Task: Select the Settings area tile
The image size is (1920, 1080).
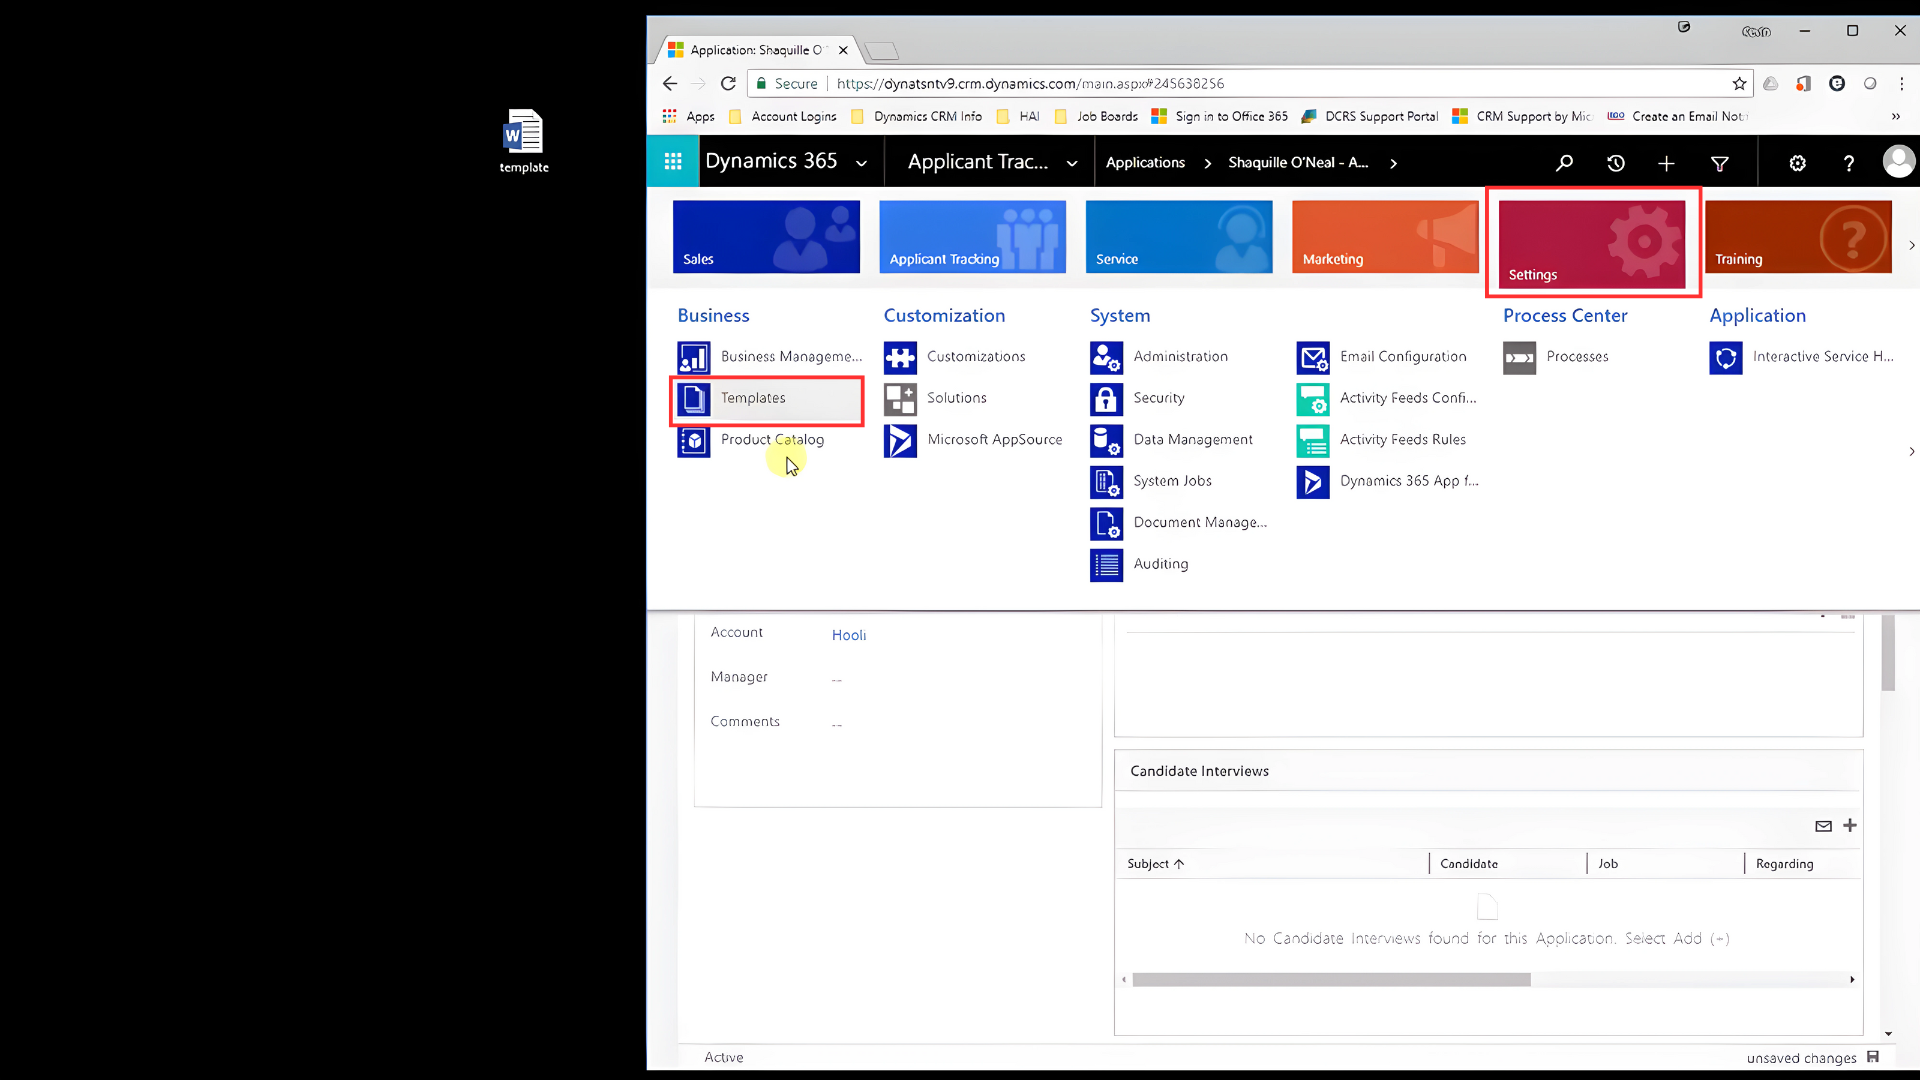Action: click(1592, 244)
